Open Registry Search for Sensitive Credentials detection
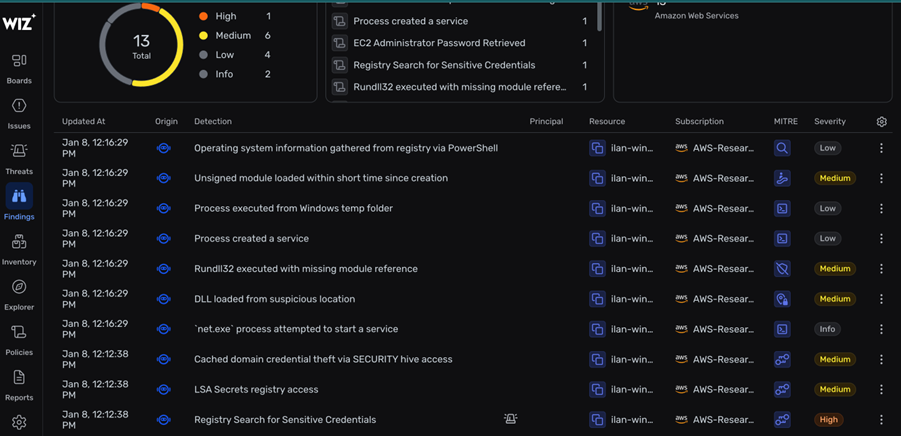This screenshot has height=436, width=901. click(285, 420)
